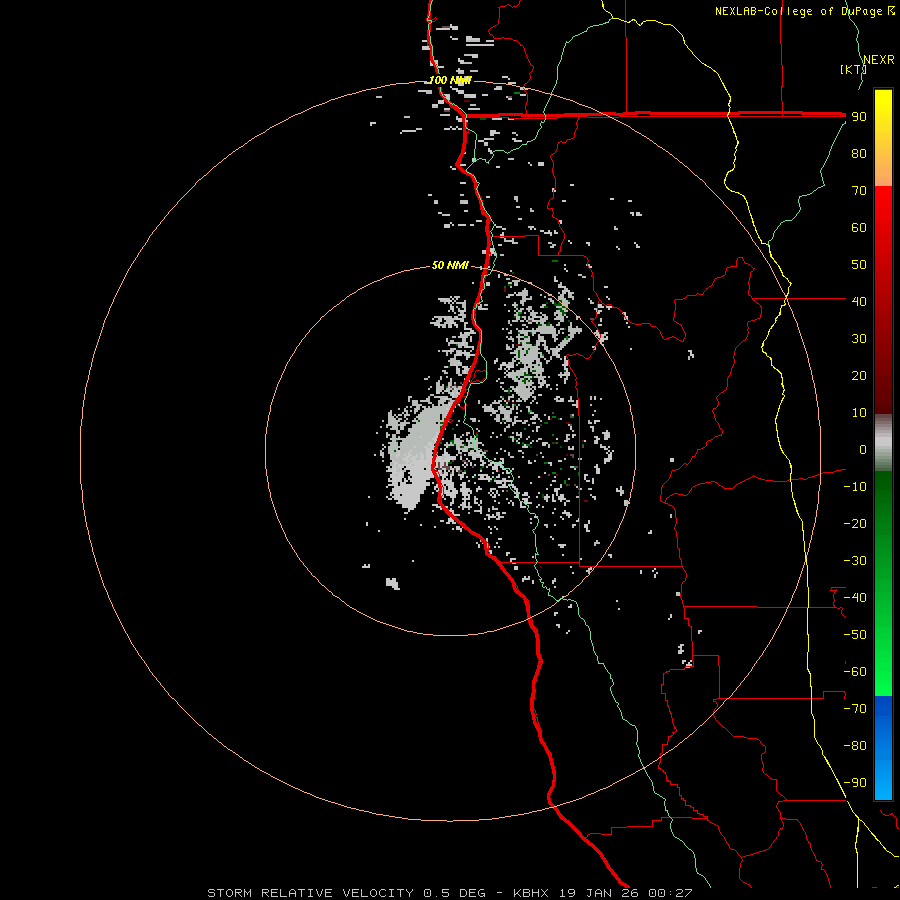Screen dimensions: 900x900
Task: Click the -90 tick label on the scale
Action: (855, 783)
